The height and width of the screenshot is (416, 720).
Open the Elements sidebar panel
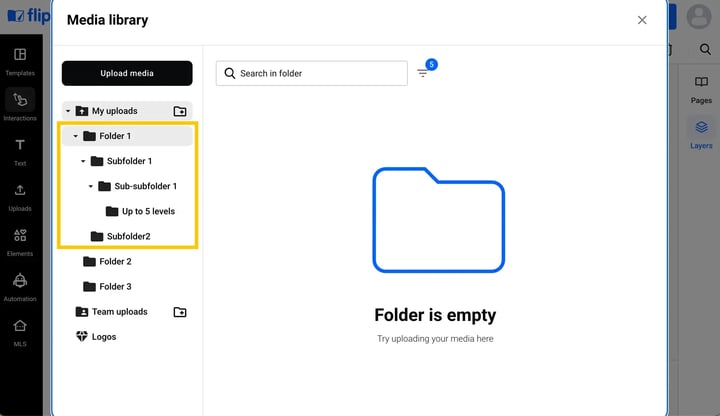click(20, 242)
